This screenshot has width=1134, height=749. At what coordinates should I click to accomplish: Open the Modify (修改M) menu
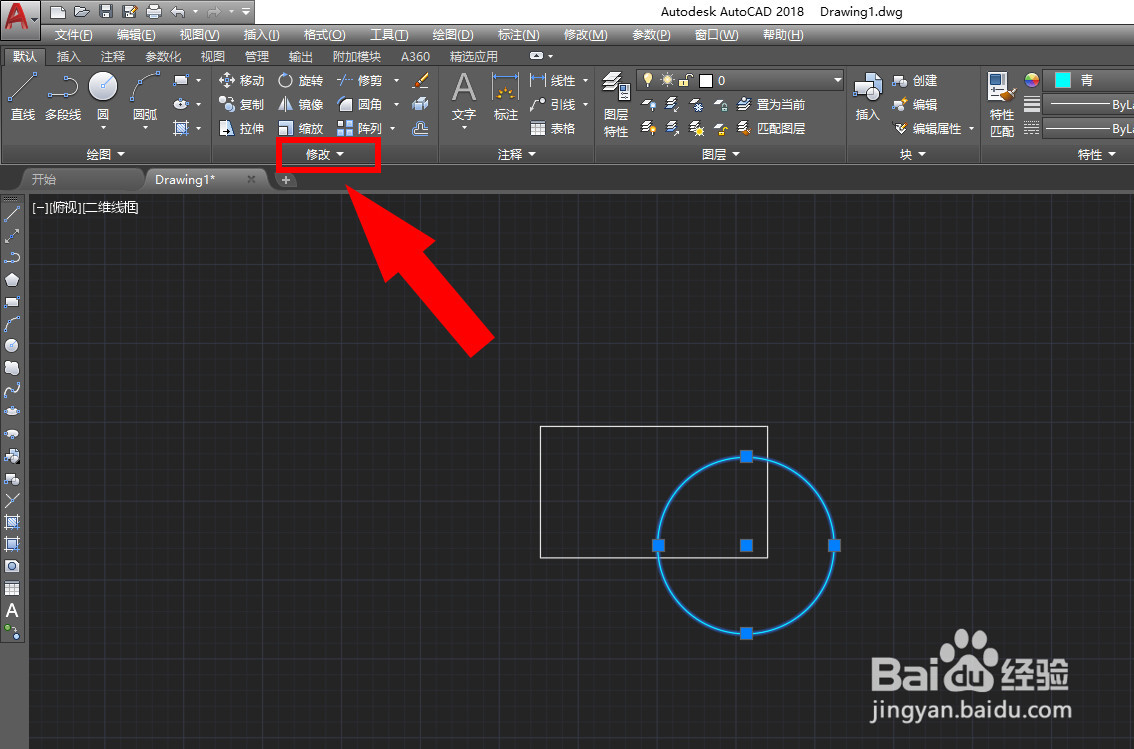point(585,35)
